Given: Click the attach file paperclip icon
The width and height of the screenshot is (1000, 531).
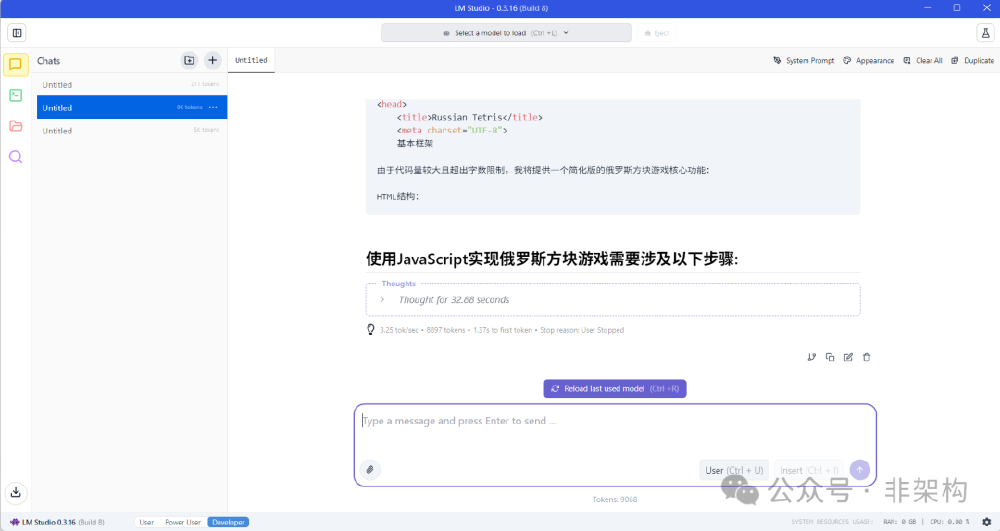Looking at the screenshot, I should (370, 469).
